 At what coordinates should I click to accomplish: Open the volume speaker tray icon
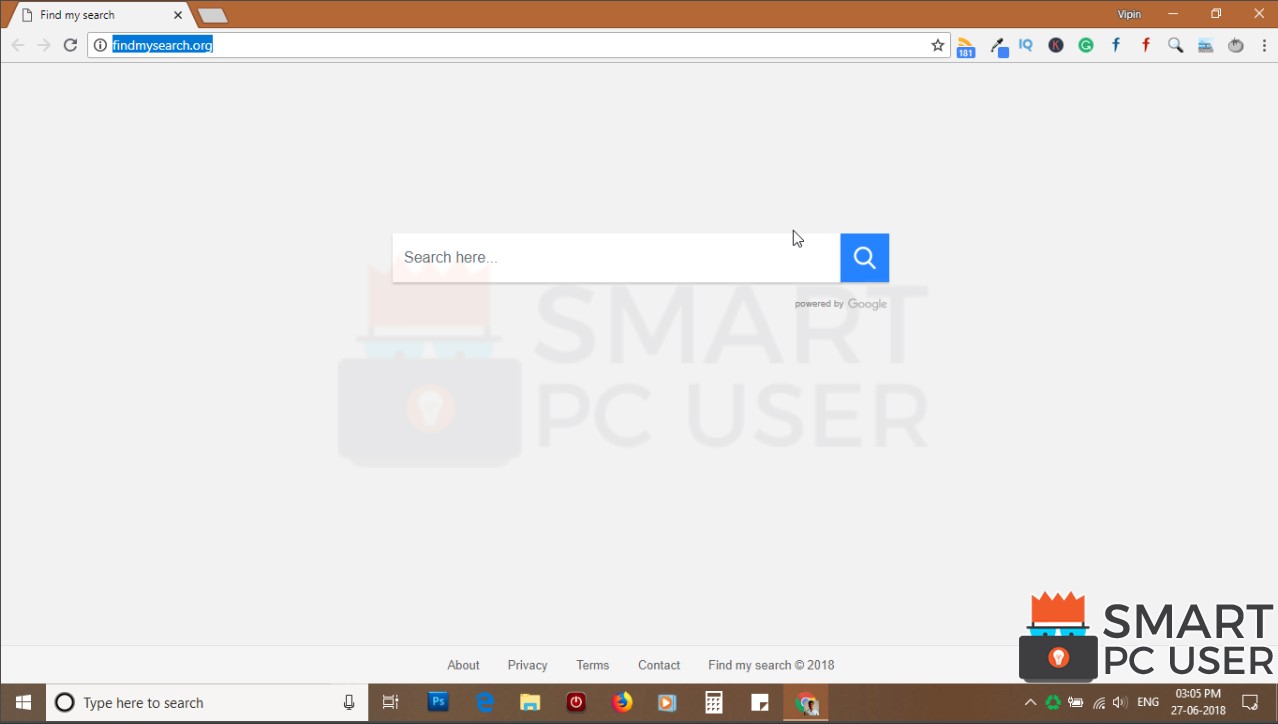[1120, 703]
